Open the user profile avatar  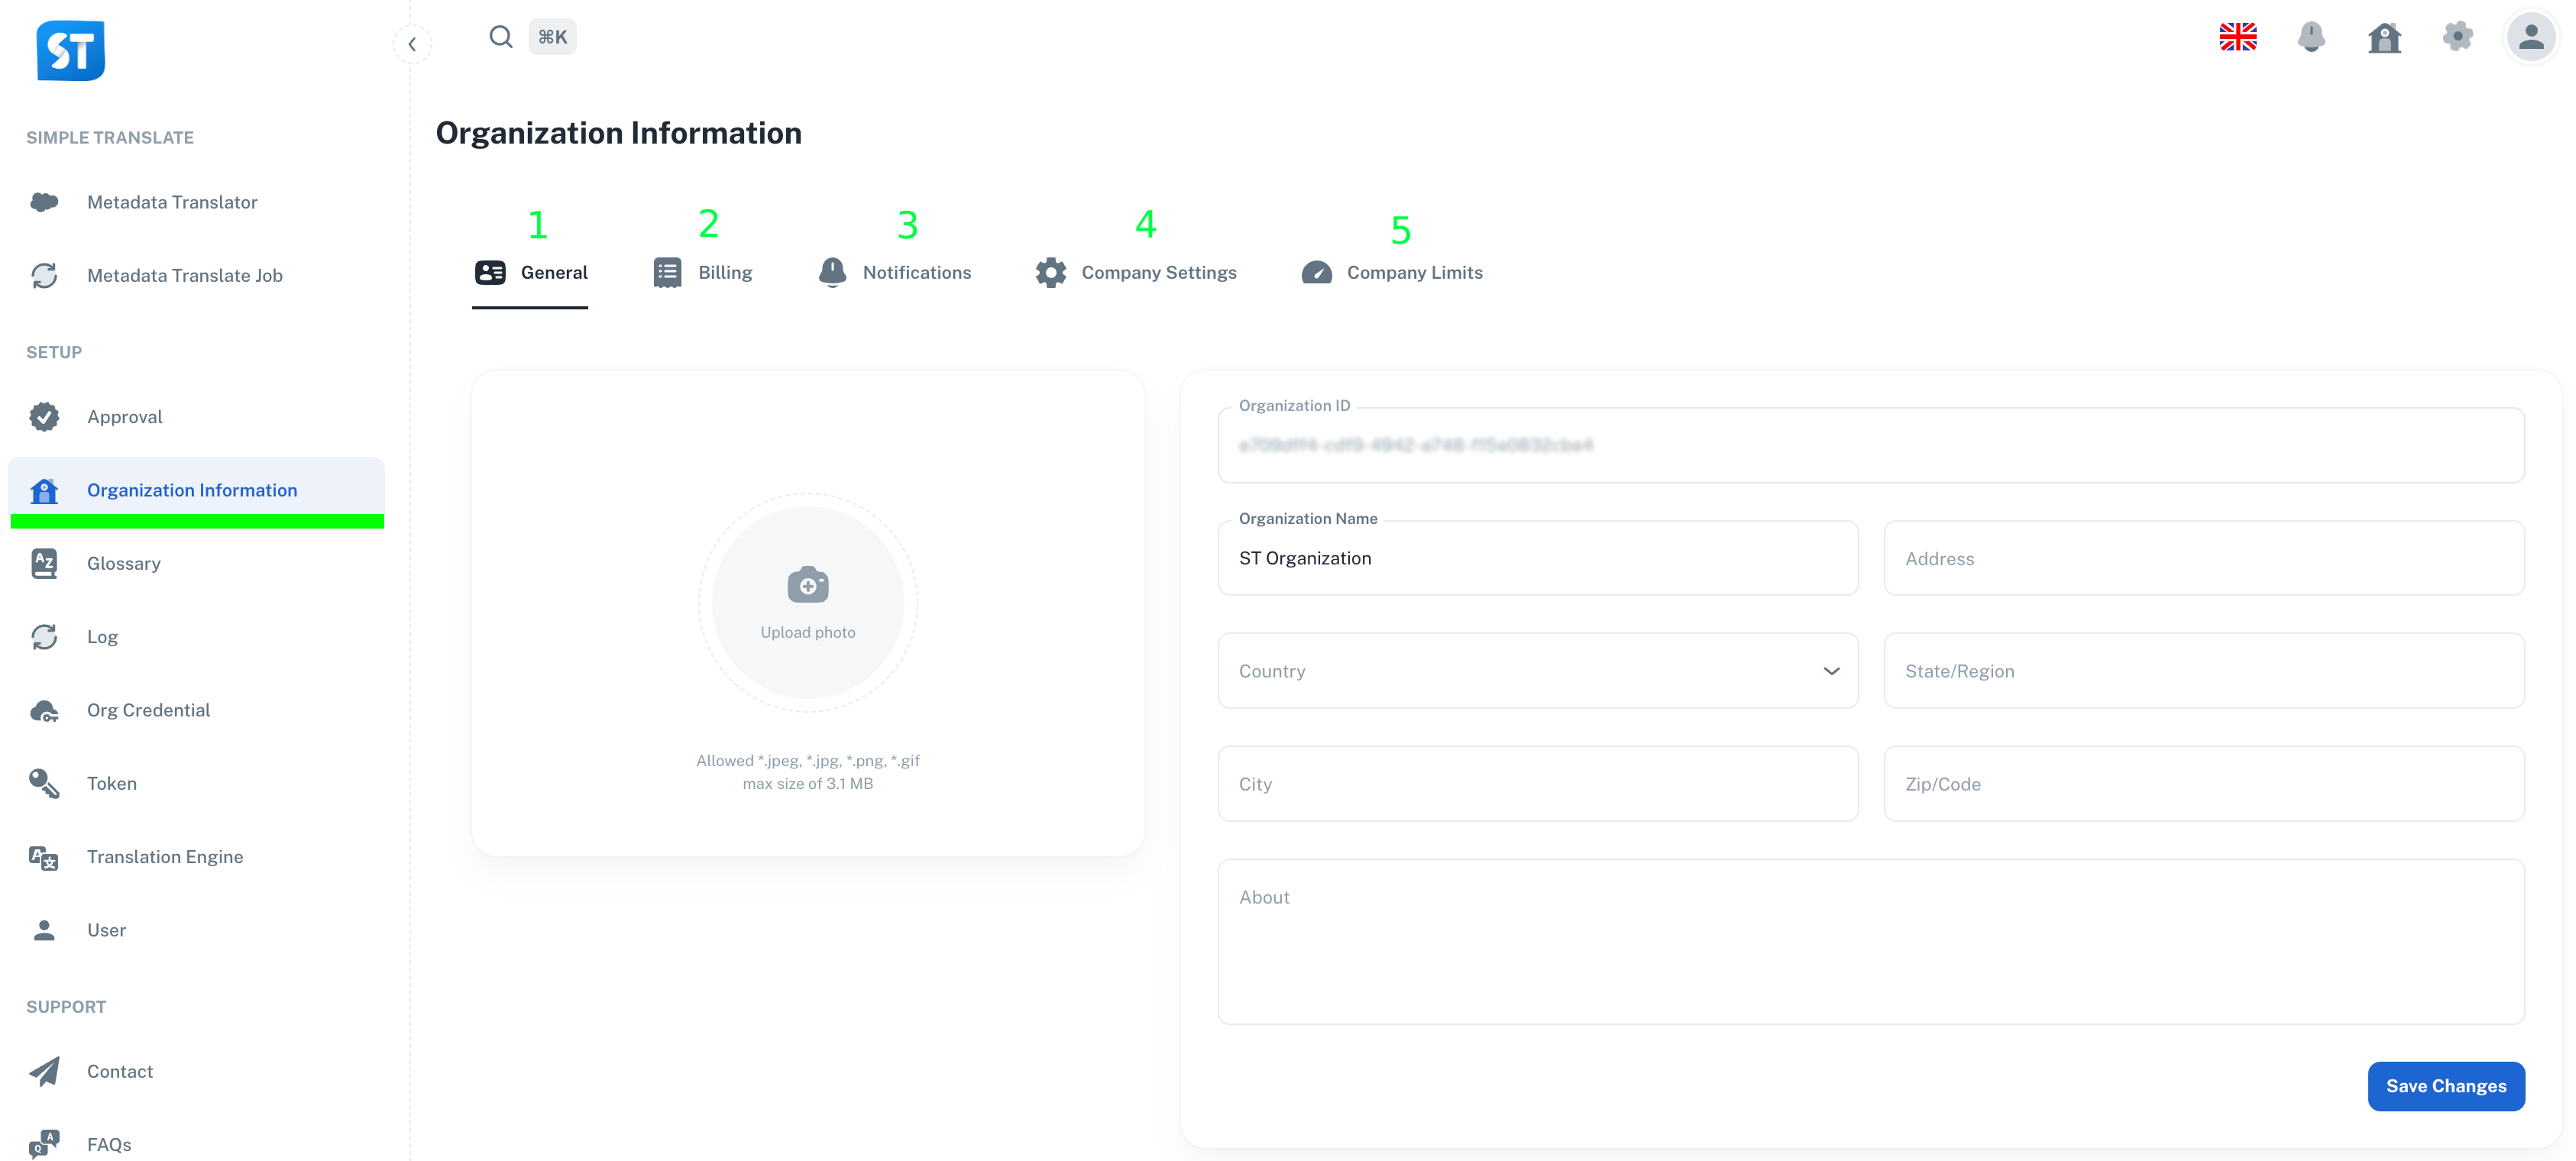(x=2530, y=37)
